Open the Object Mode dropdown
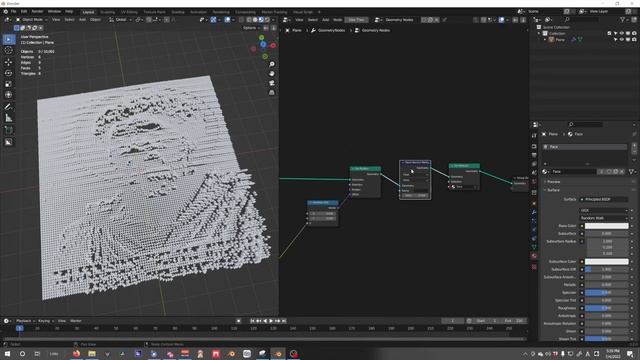 [x=31, y=20]
